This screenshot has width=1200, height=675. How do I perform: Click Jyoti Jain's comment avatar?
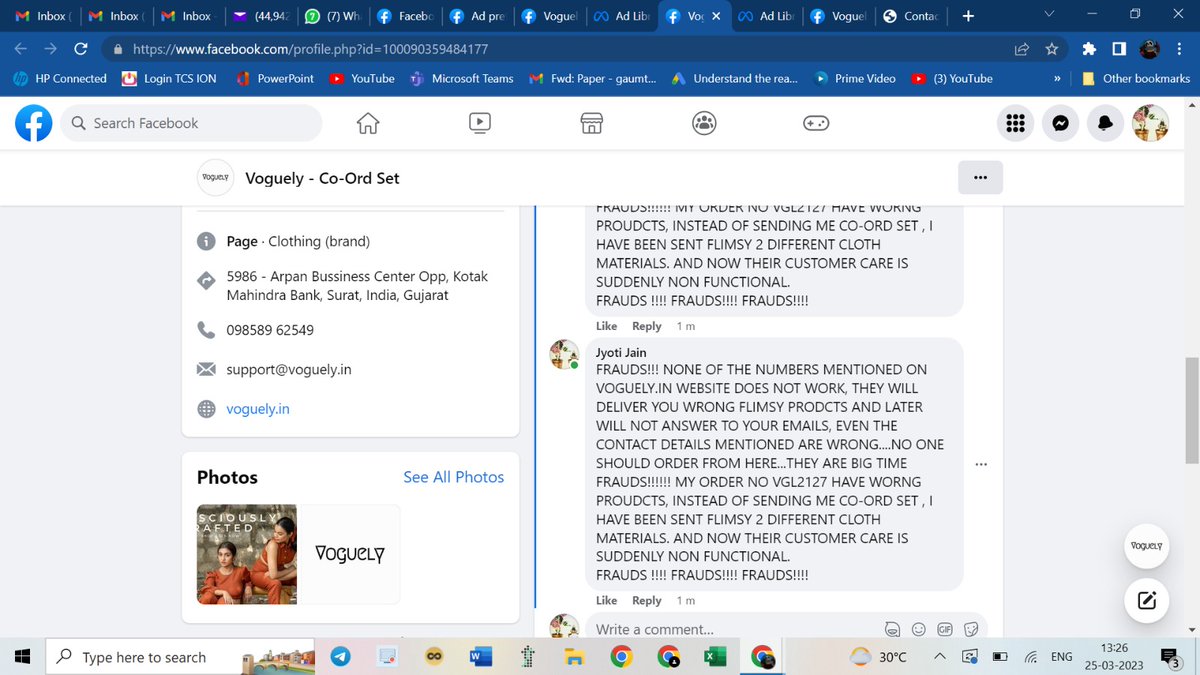coord(565,354)
